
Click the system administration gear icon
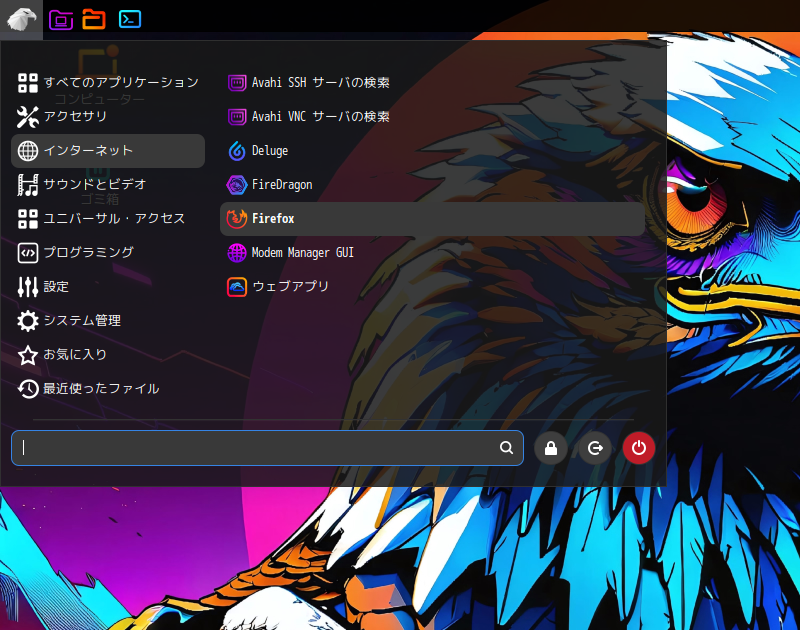click(28, 321)
